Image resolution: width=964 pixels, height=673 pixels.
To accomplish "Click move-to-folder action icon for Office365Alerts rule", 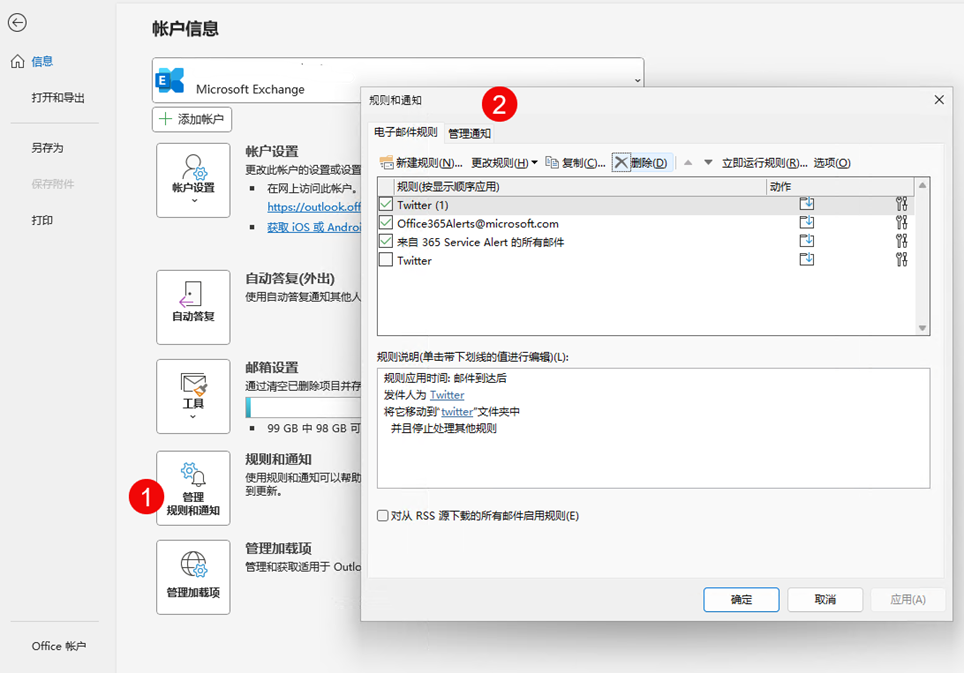I will [807, 222].
